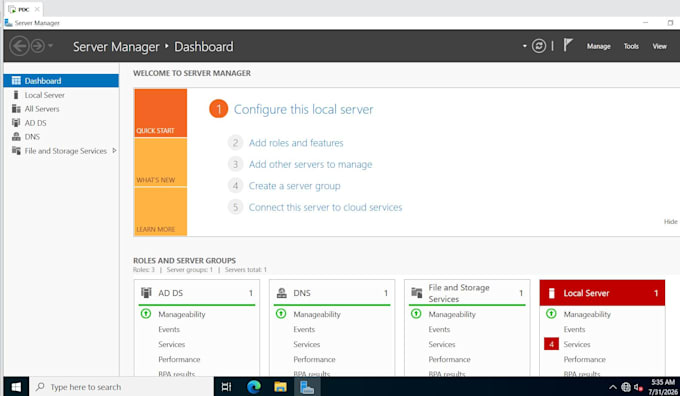
Task: Open the red Local Server tile header
Action: click(x=602, y=293)
